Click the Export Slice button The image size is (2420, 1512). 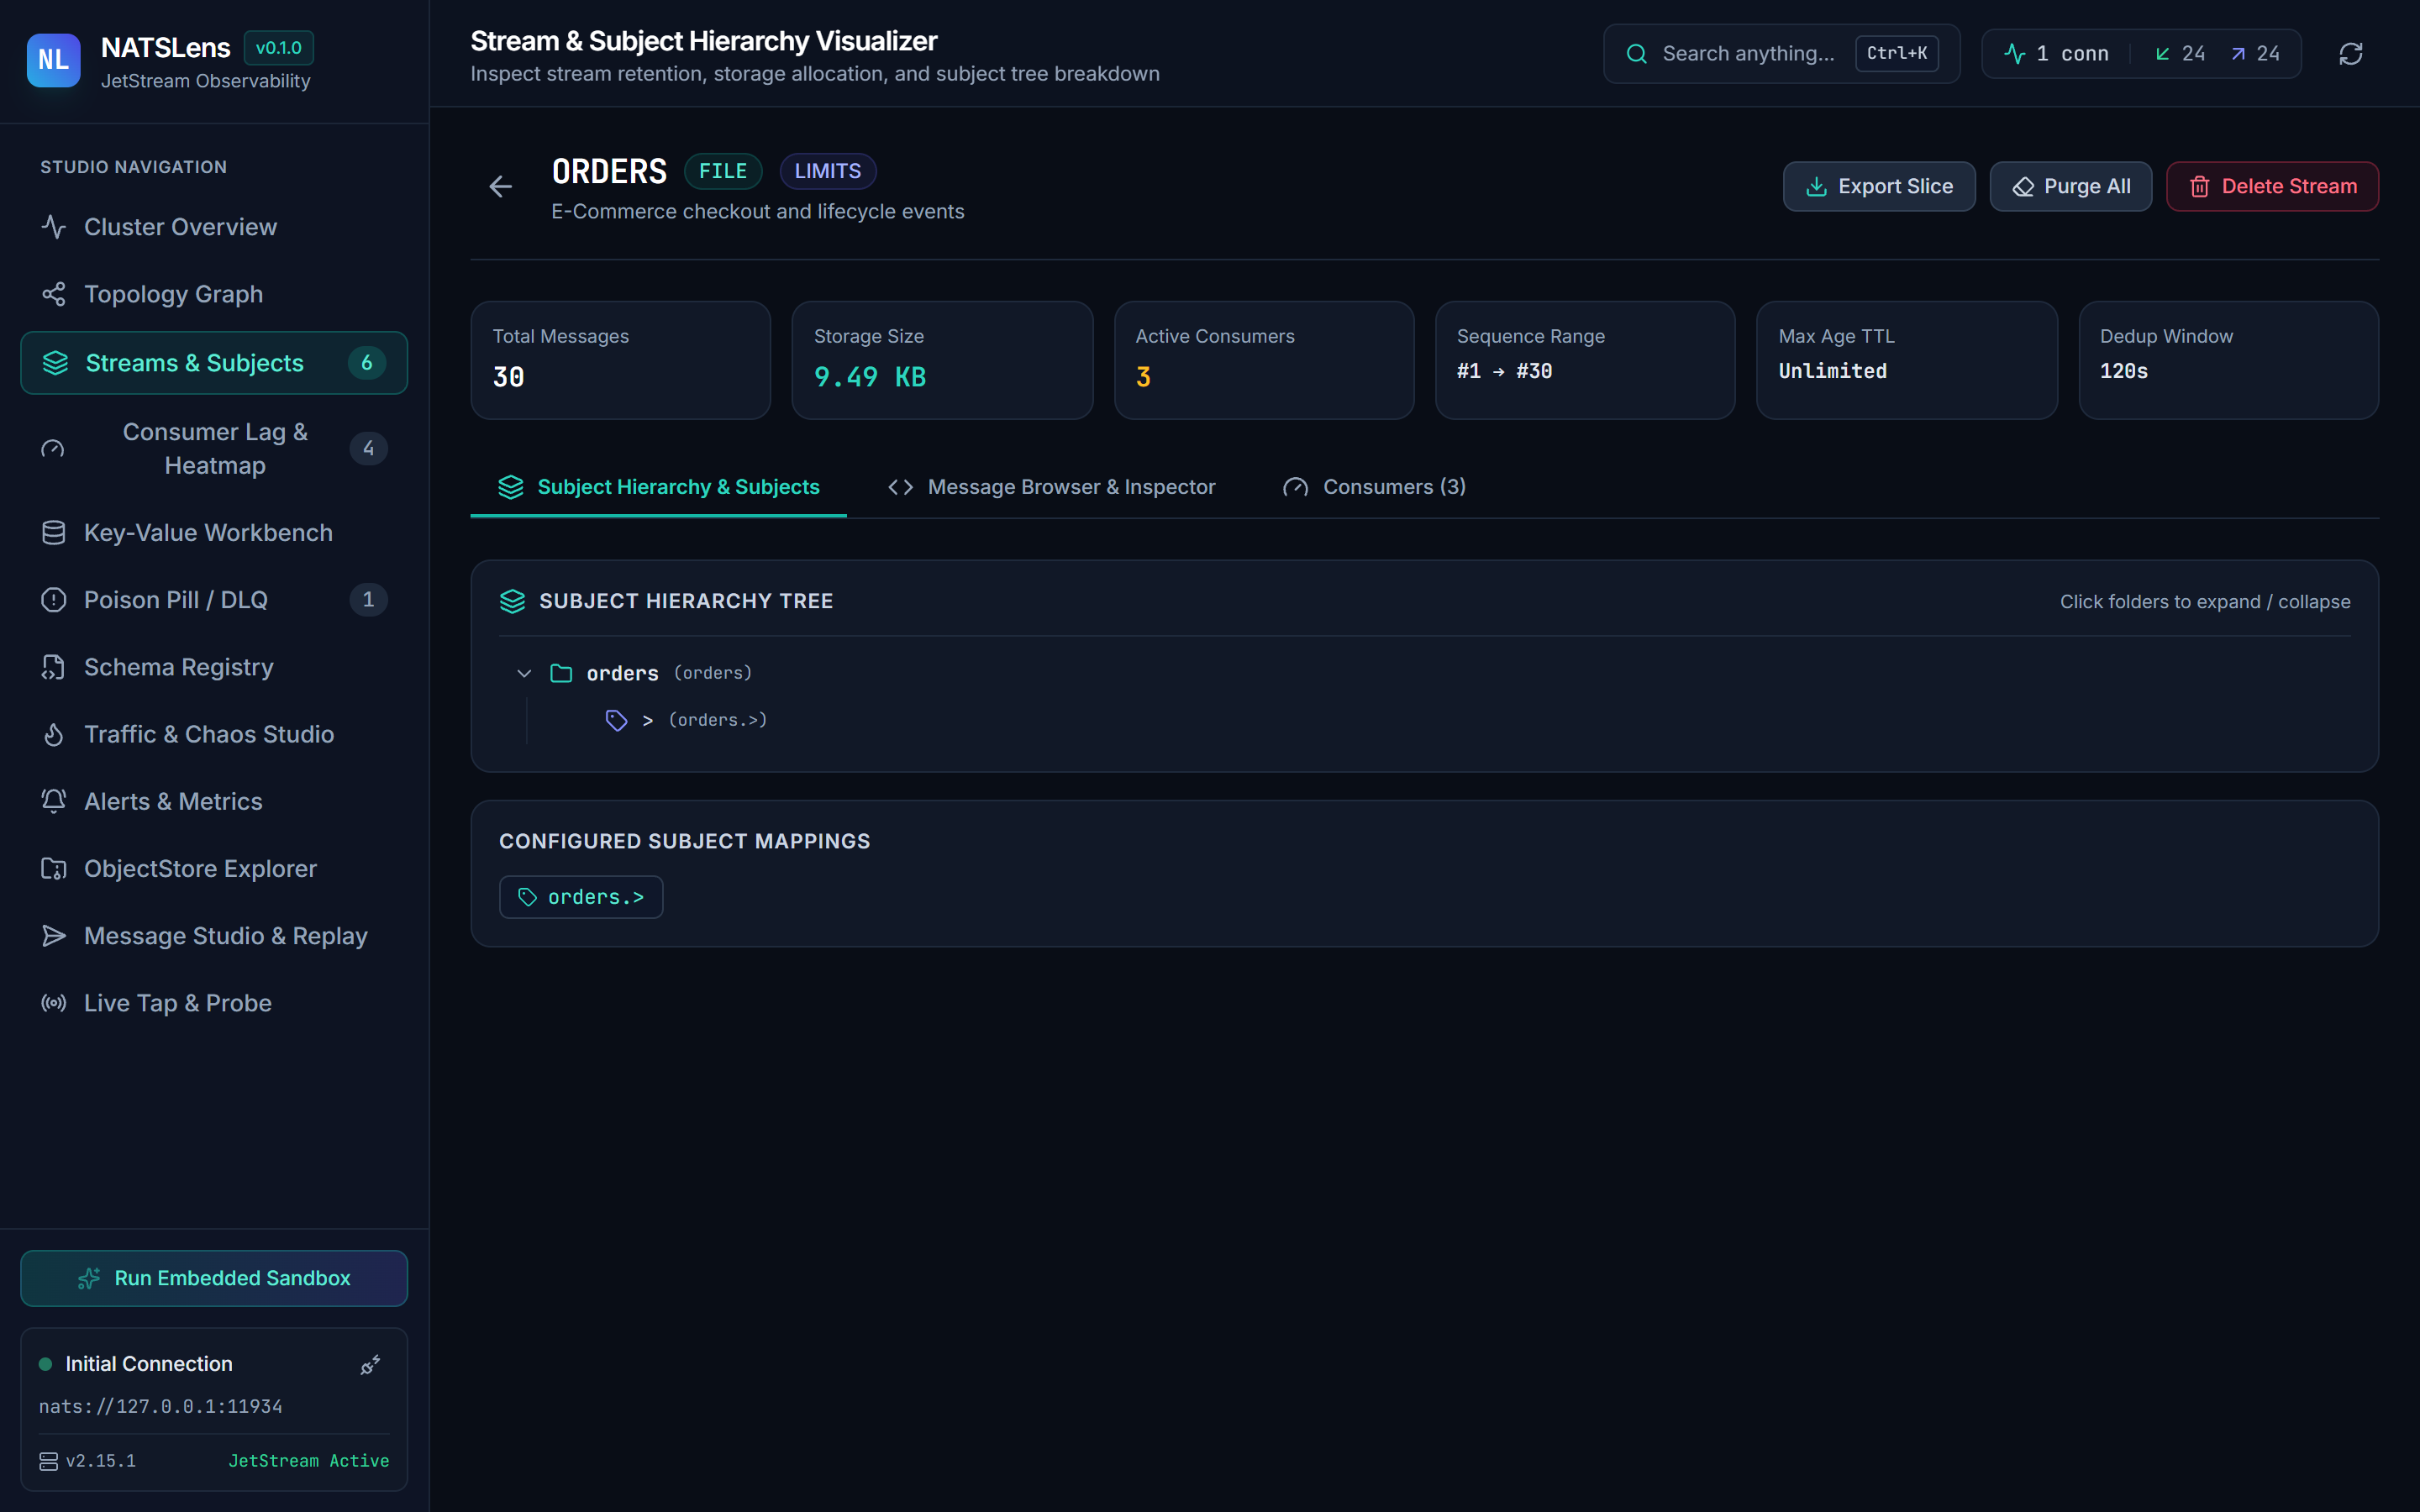pyautogui.click(x=1879, y=187)
